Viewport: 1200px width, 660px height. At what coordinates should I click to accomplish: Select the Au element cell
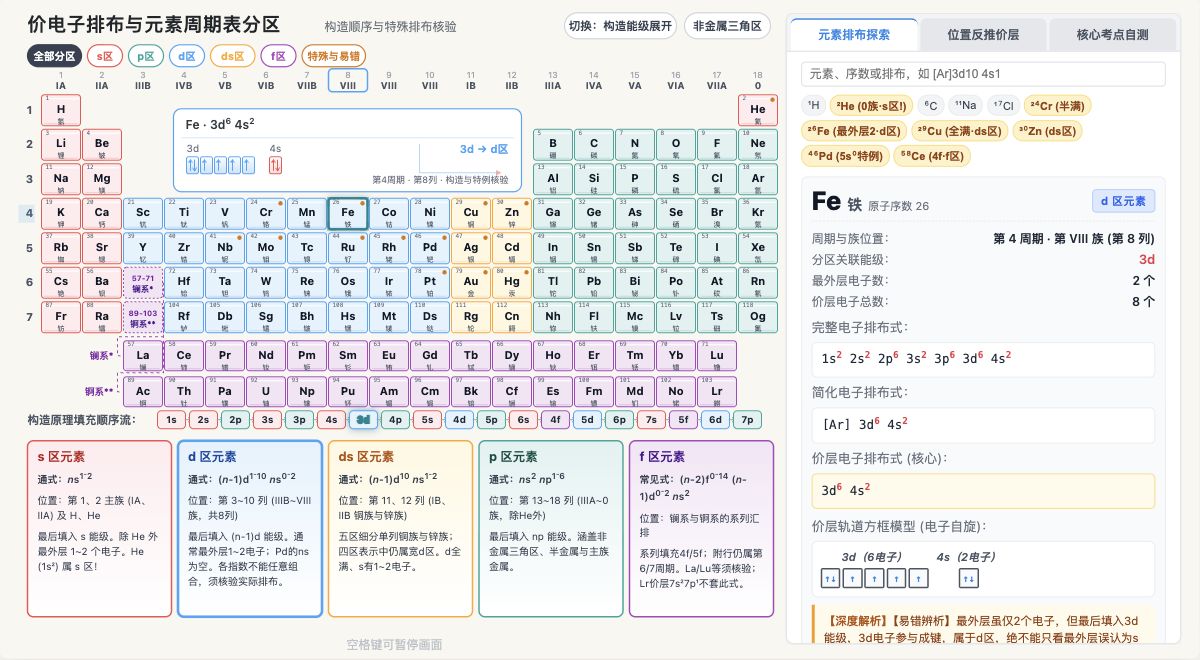click(471, 283)
